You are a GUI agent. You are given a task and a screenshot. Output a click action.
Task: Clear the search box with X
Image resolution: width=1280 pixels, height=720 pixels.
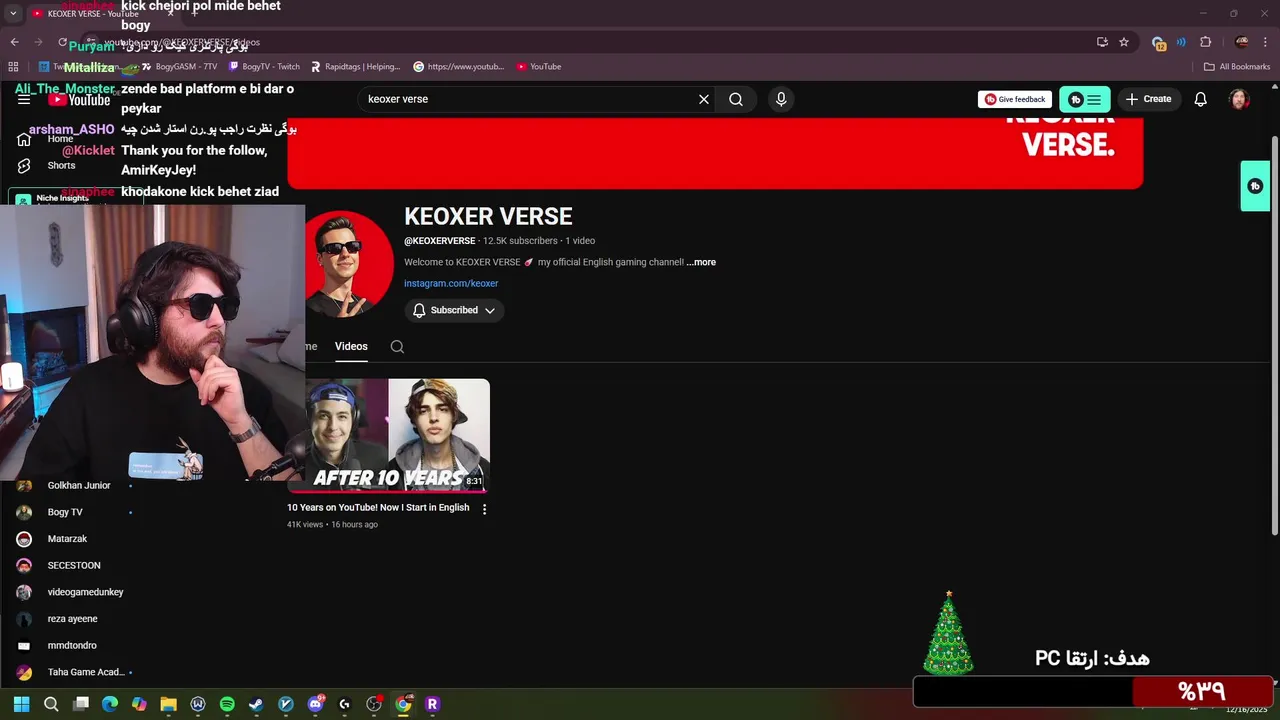click(704, 99)
